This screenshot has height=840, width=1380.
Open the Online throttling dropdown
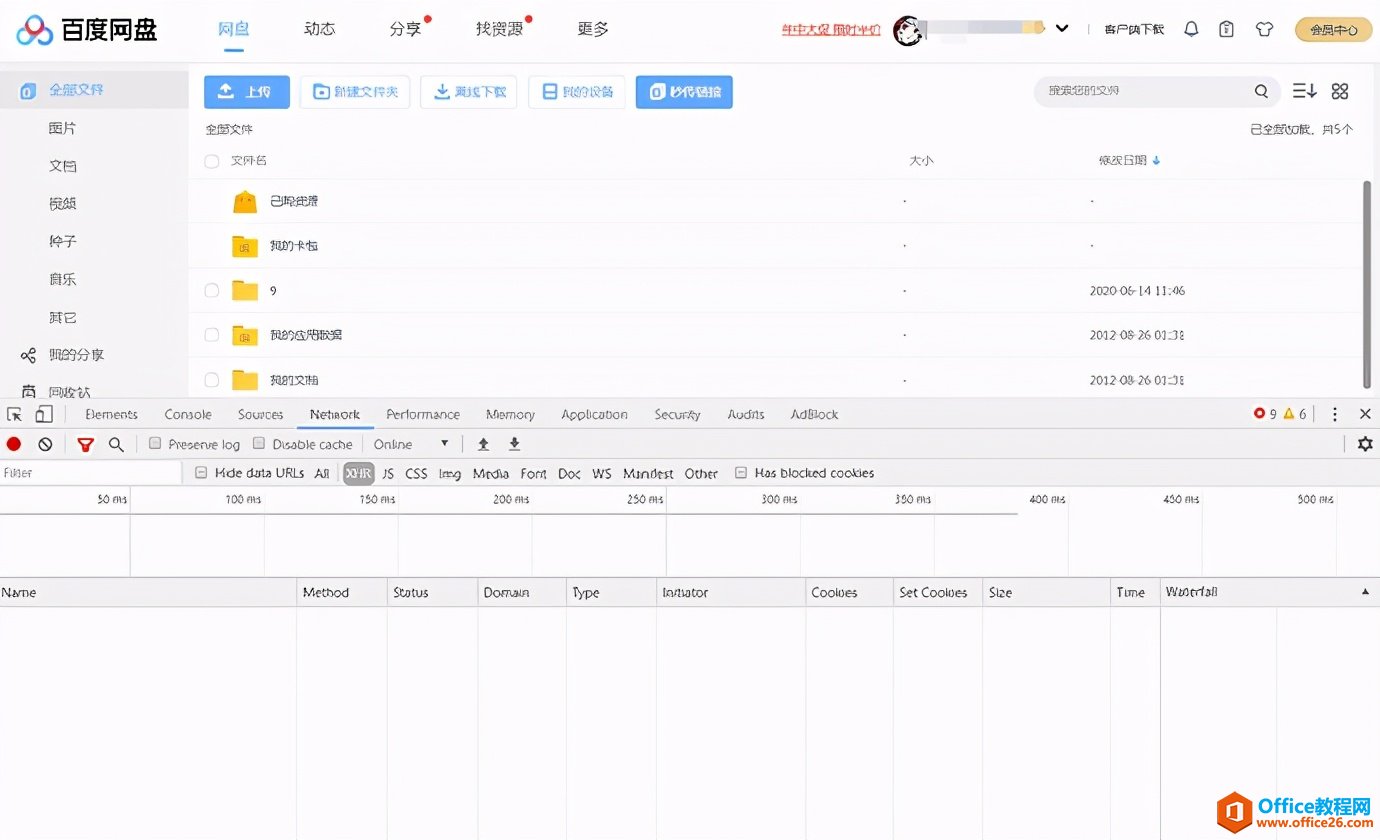coord(411,444)
